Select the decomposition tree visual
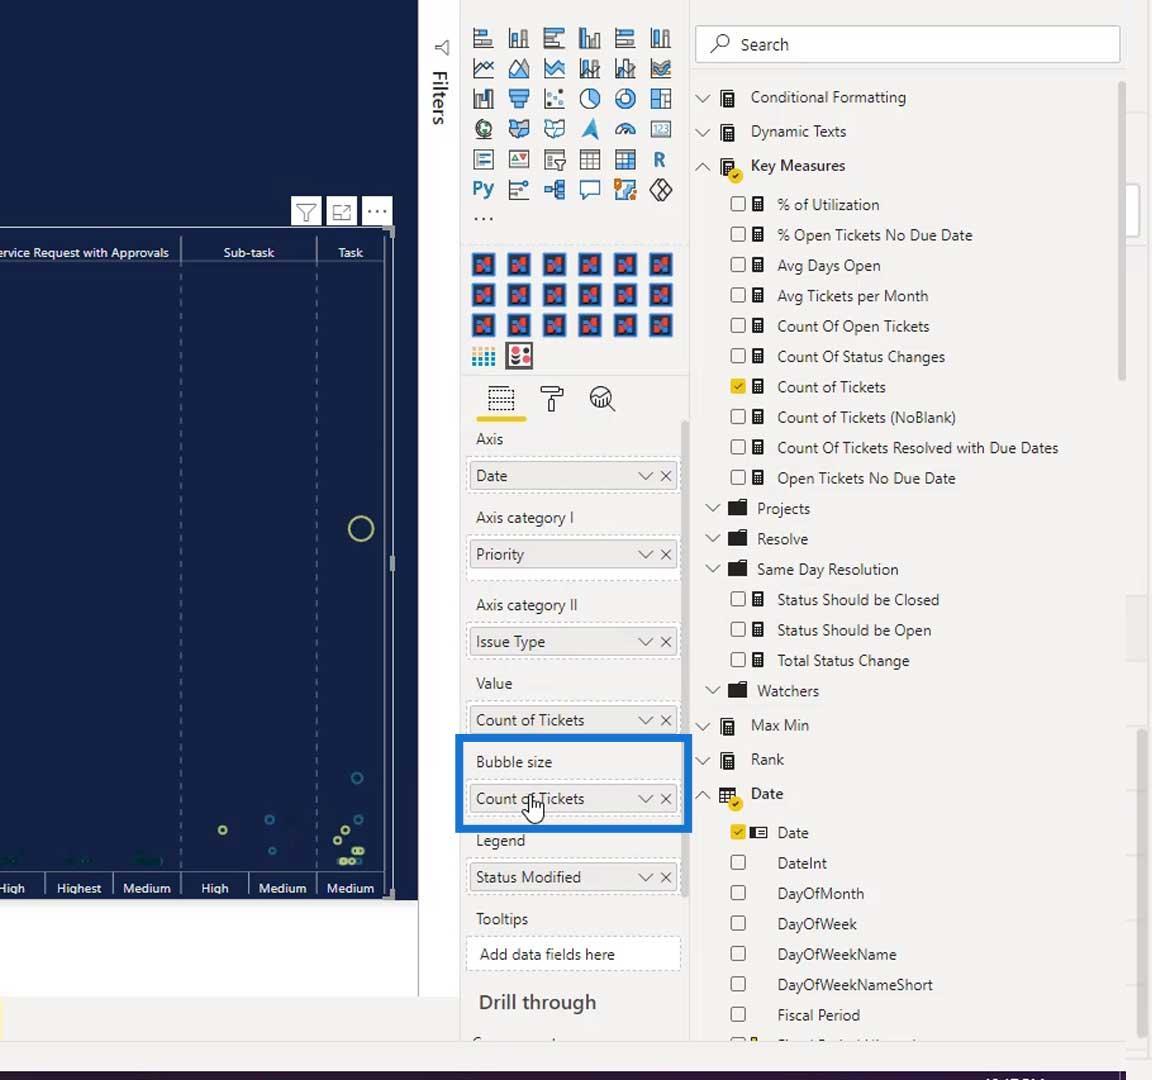Viewport: 1152px width, 1080px height. coord(554,190)
